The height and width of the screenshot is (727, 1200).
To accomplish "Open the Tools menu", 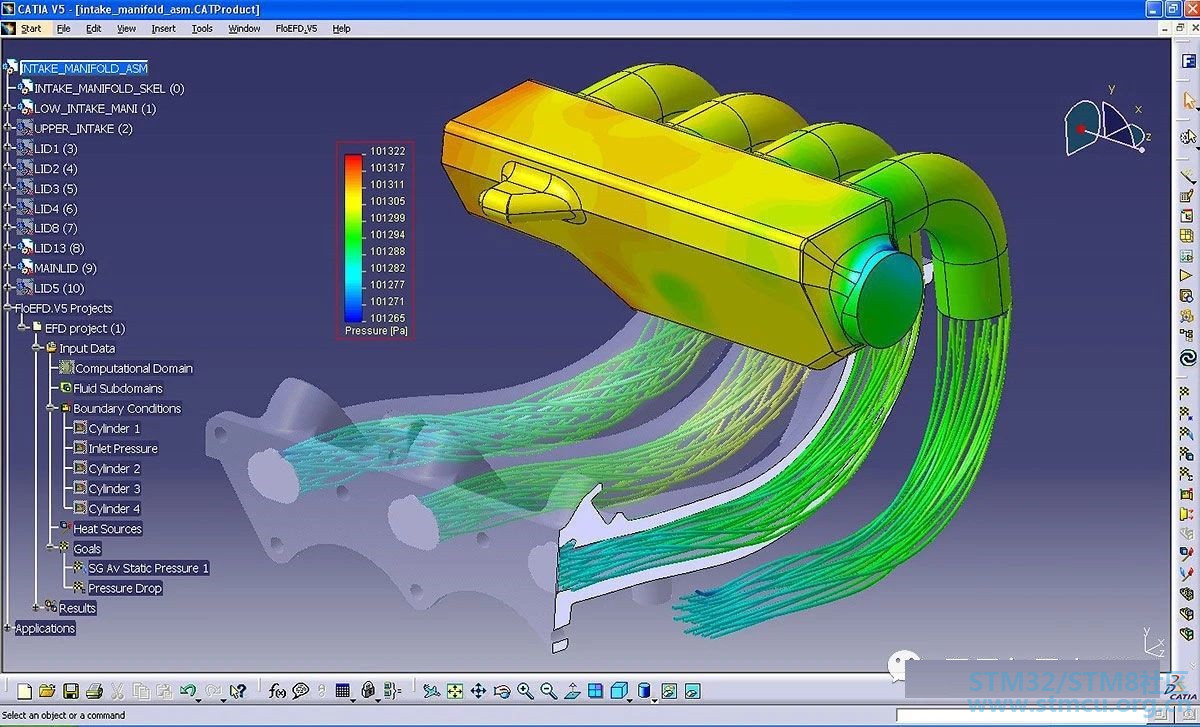I will [202, 29].
